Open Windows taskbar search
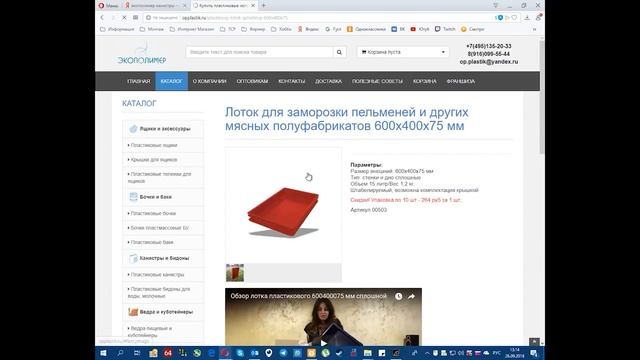The image size is (640, 360). (x=120, y=353)
